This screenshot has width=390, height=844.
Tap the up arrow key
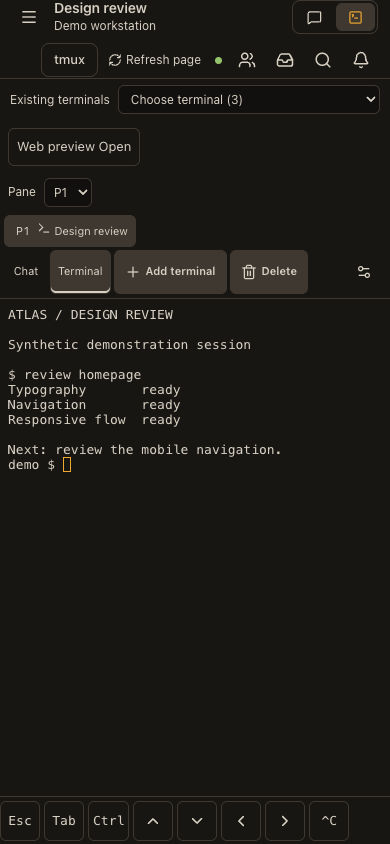[x=153, y=821]
